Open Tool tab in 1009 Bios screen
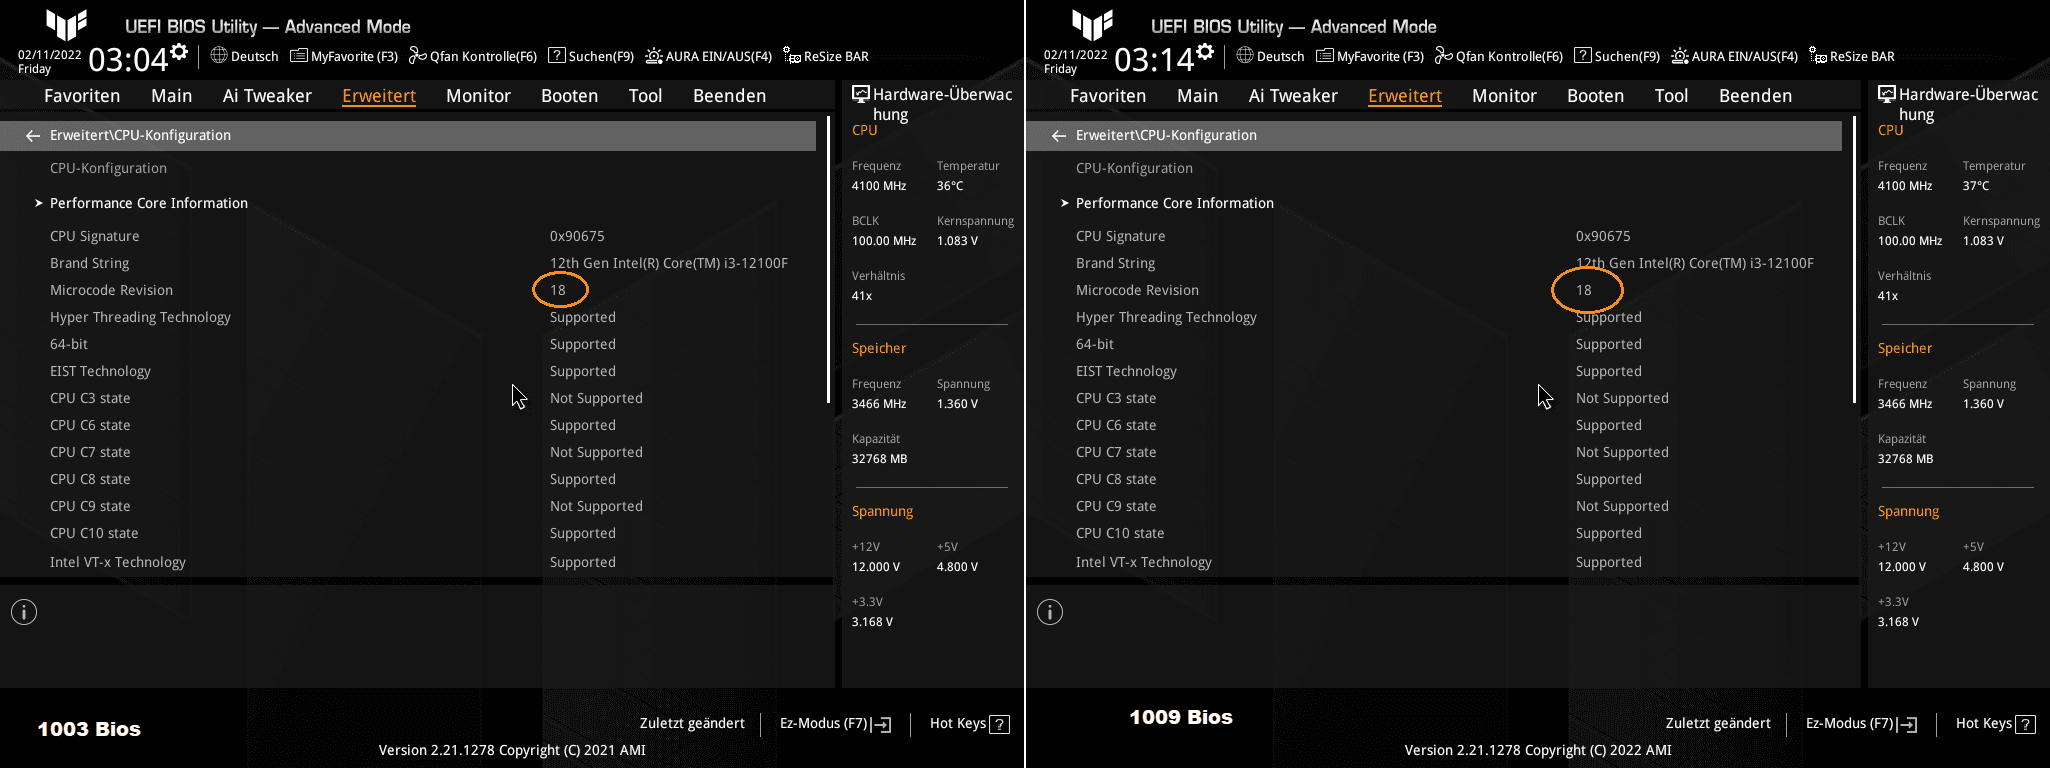Screen dimensions: 2050x768 tap(1672, 96)
